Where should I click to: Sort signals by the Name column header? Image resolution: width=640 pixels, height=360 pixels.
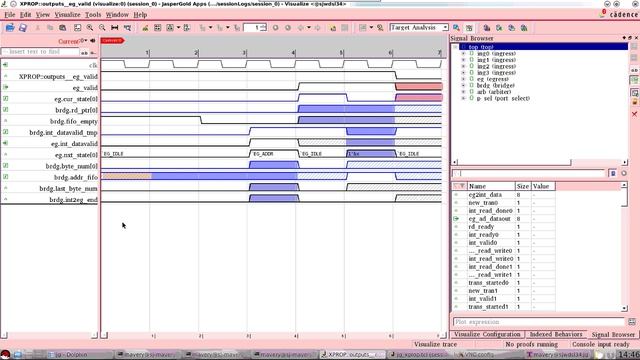coord(491,186)
